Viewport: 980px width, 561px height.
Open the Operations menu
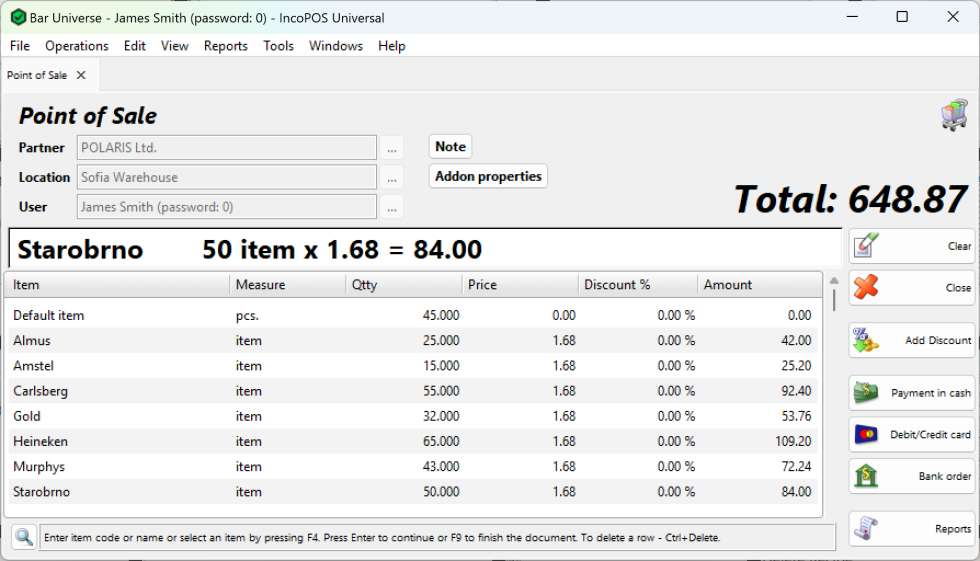77,46
